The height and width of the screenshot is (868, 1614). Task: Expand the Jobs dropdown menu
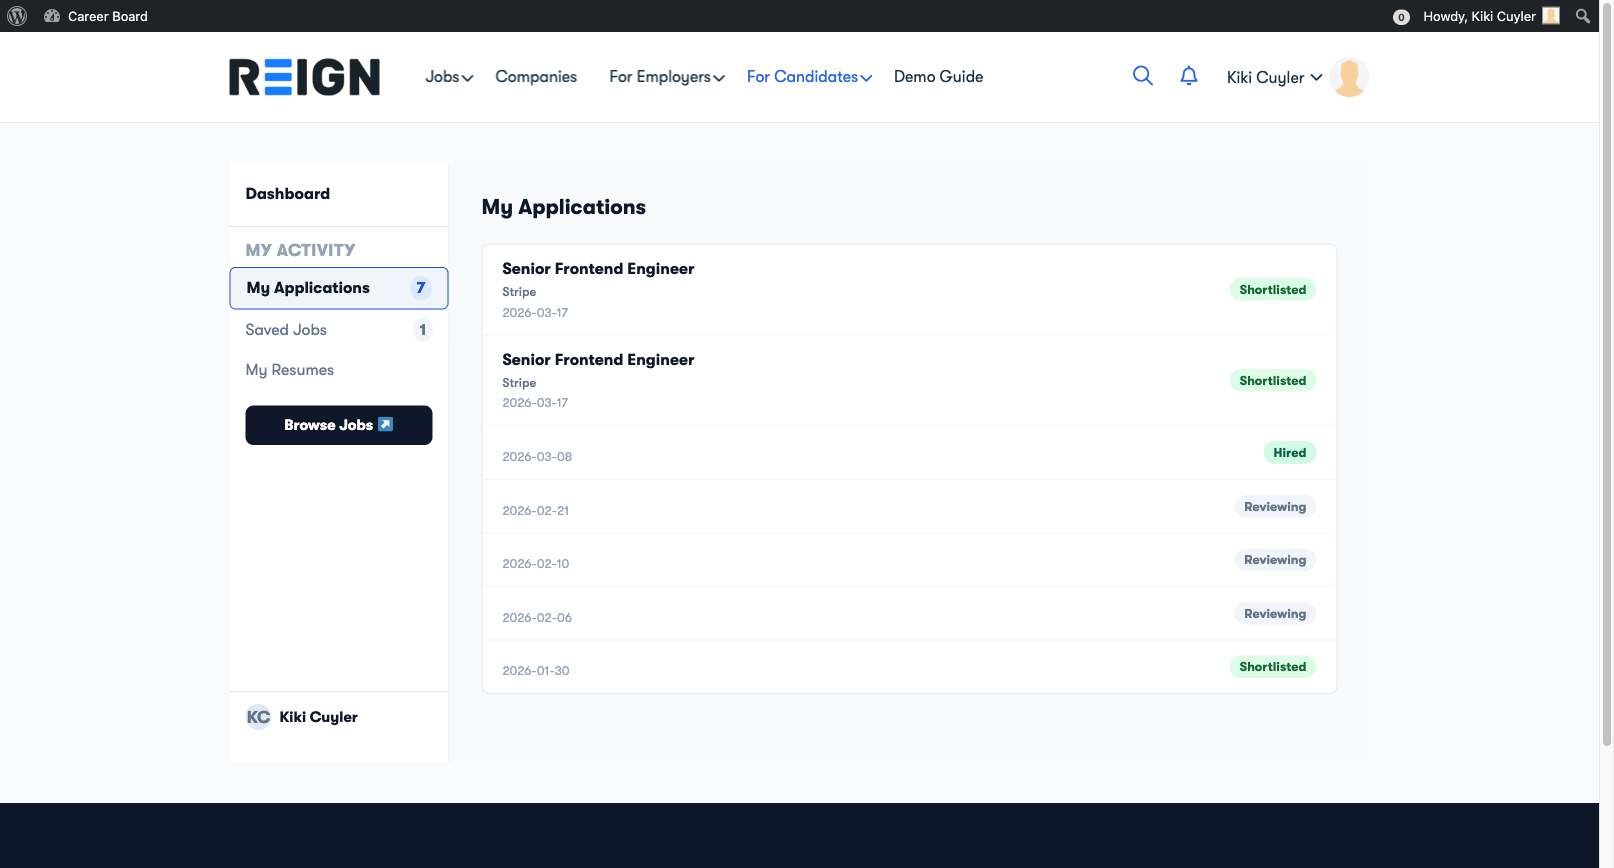coord(449,77)
